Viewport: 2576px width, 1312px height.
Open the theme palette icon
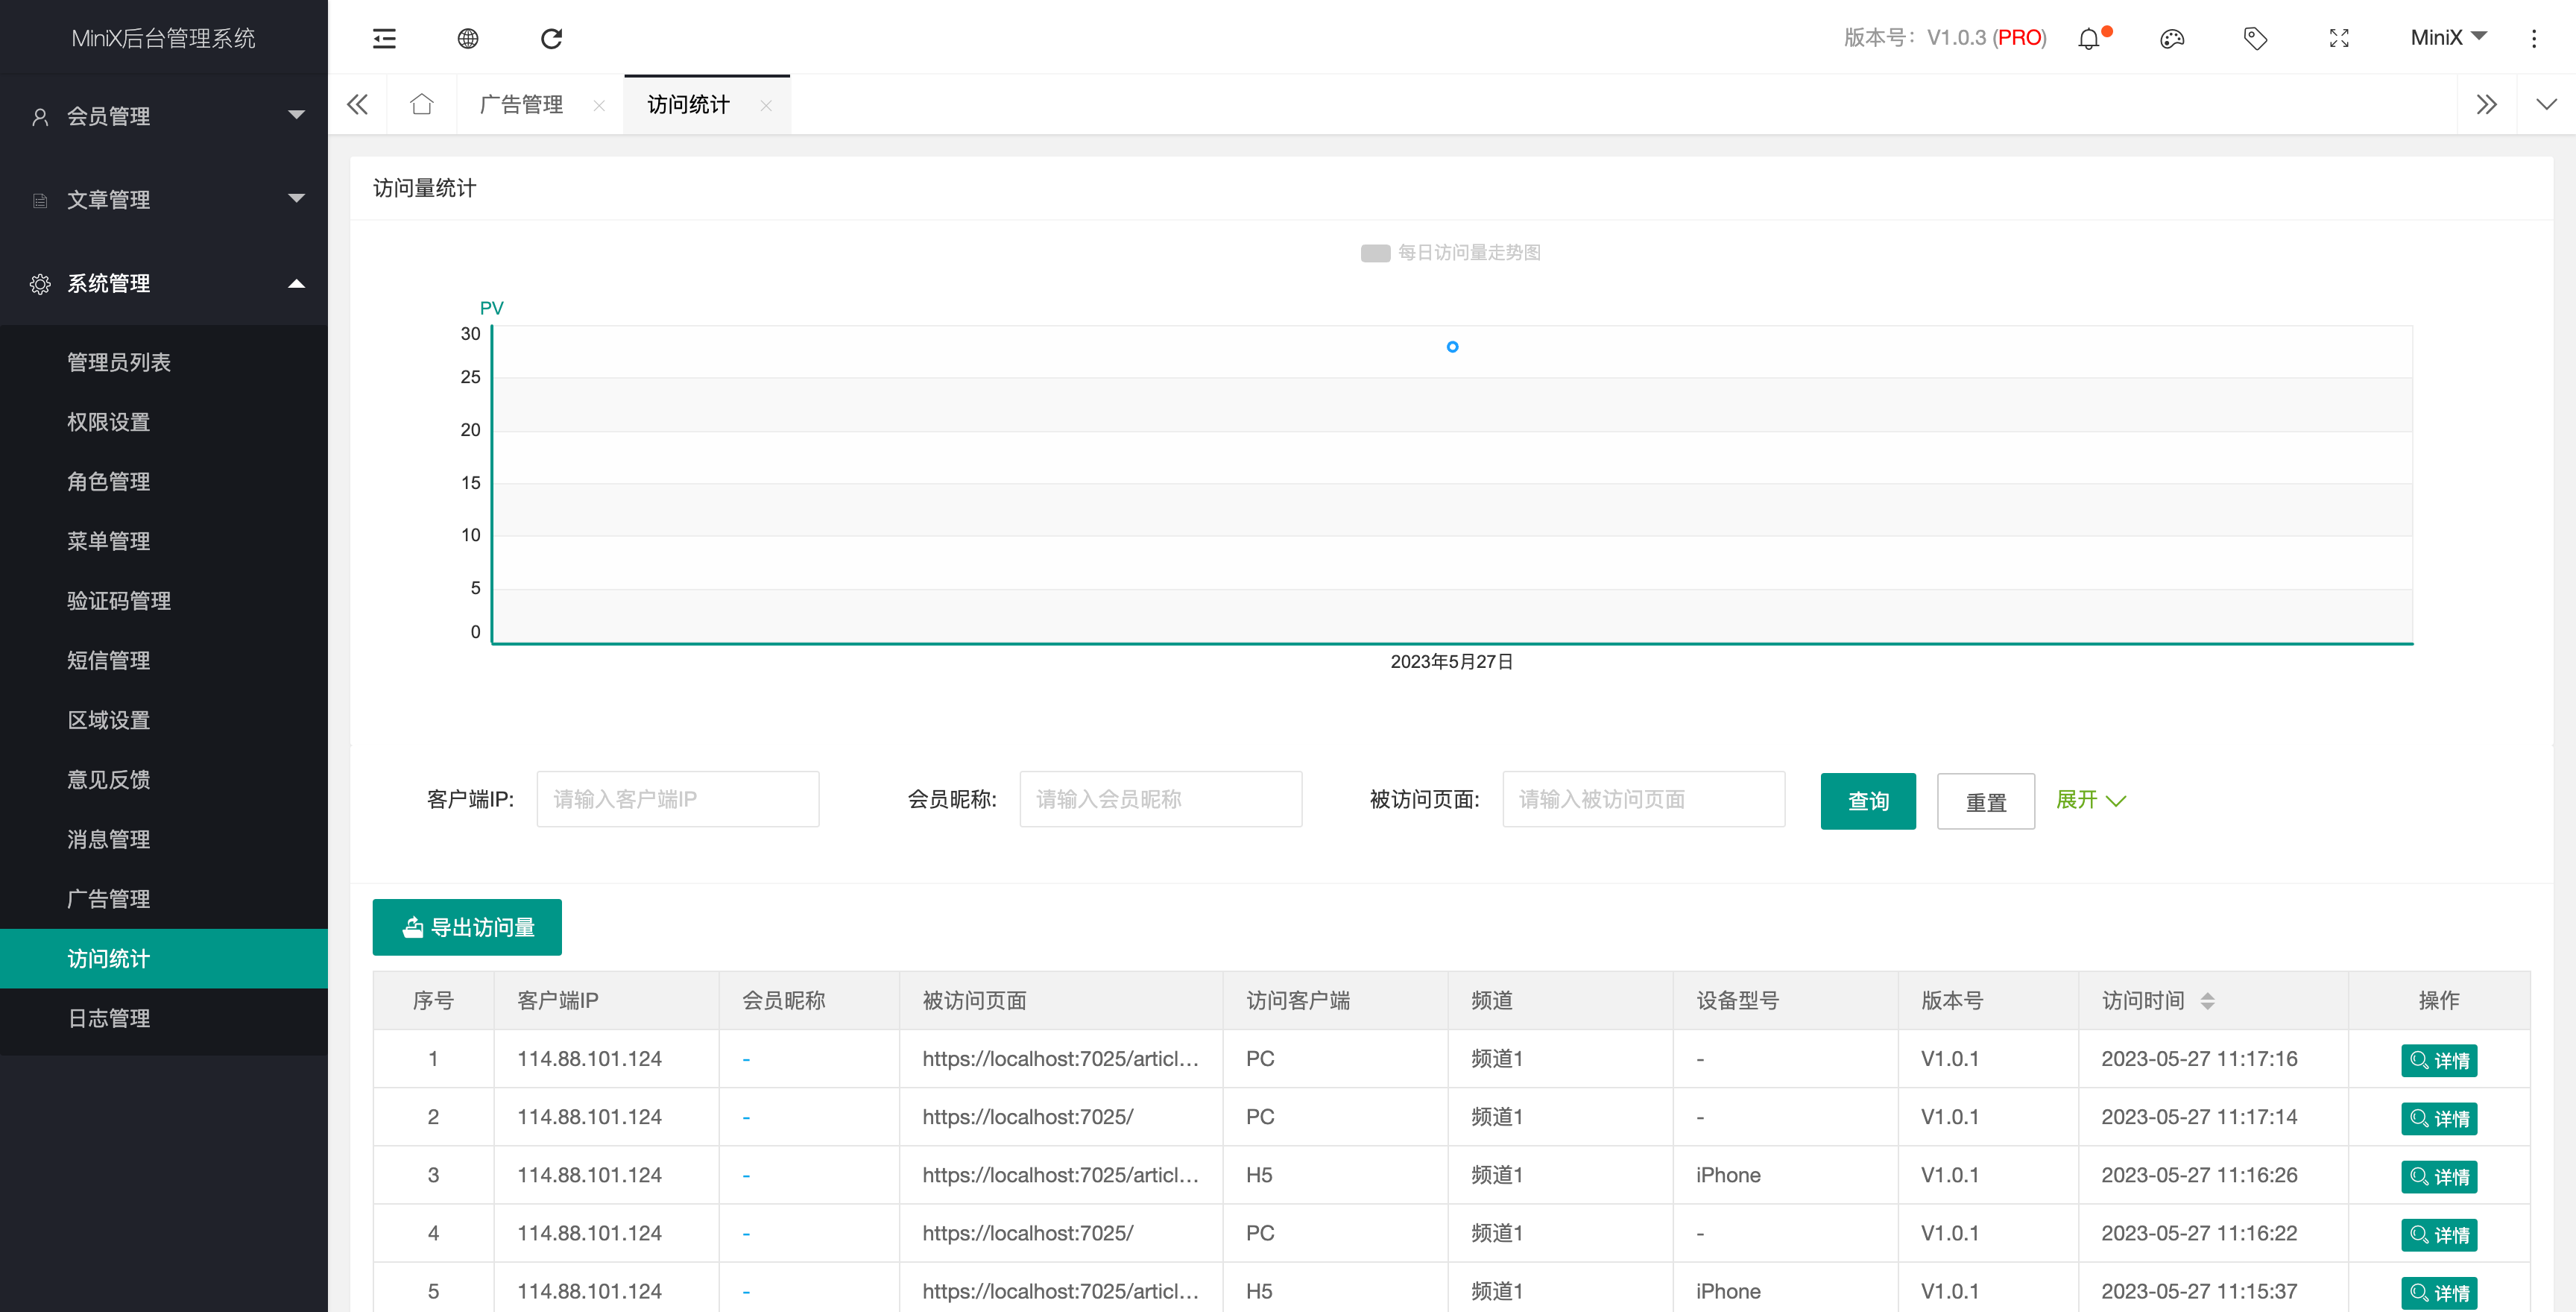point(2172,39)
